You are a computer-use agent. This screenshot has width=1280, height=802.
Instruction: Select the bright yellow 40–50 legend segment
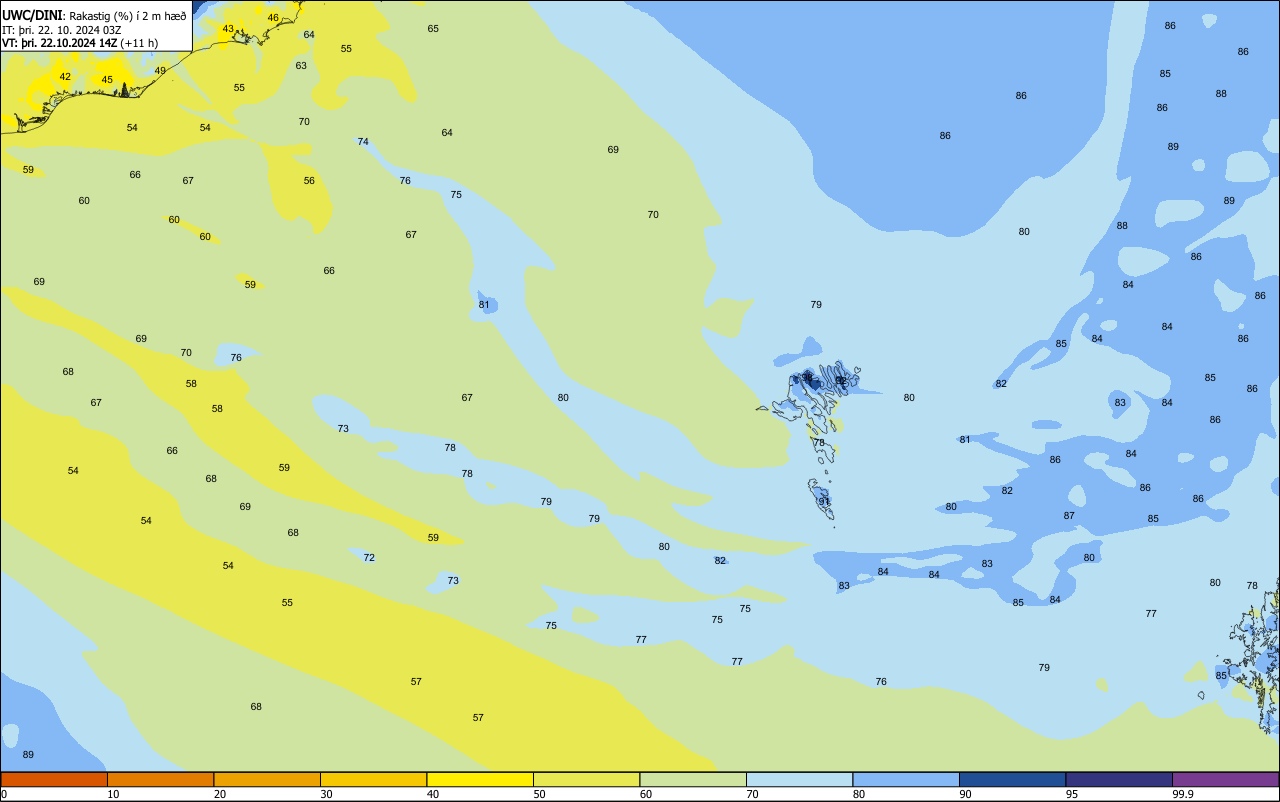(x=480, y=779)
